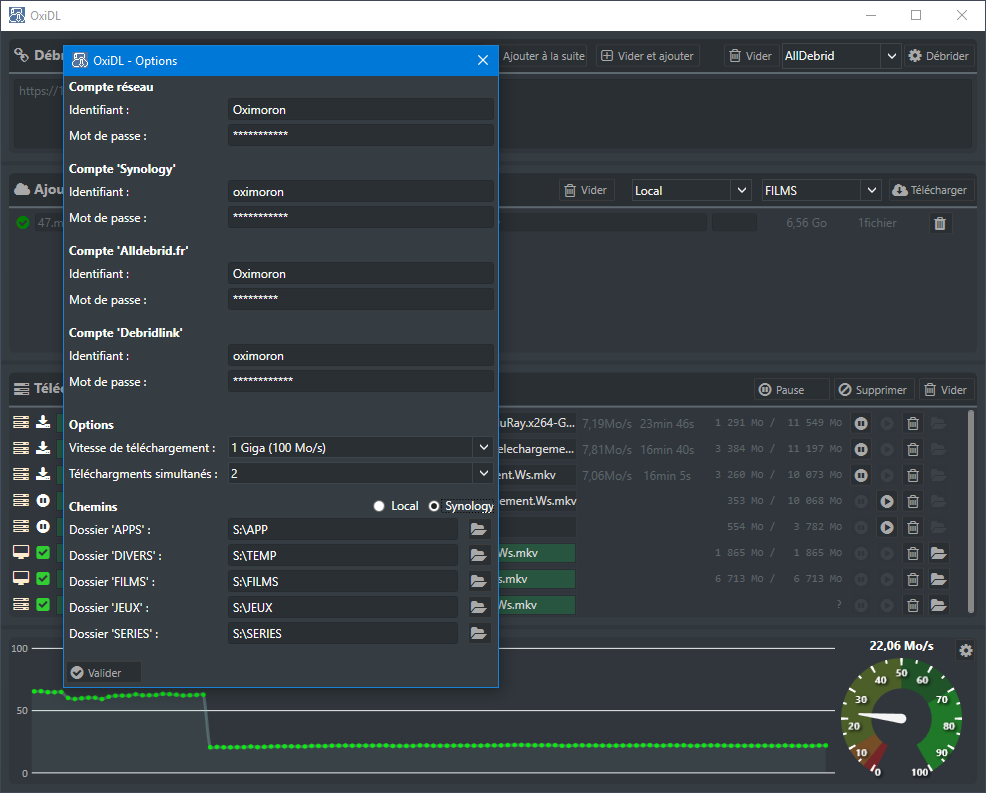
Task: Click the paused status icon on 3 782 Mo row
Action: 43,526
